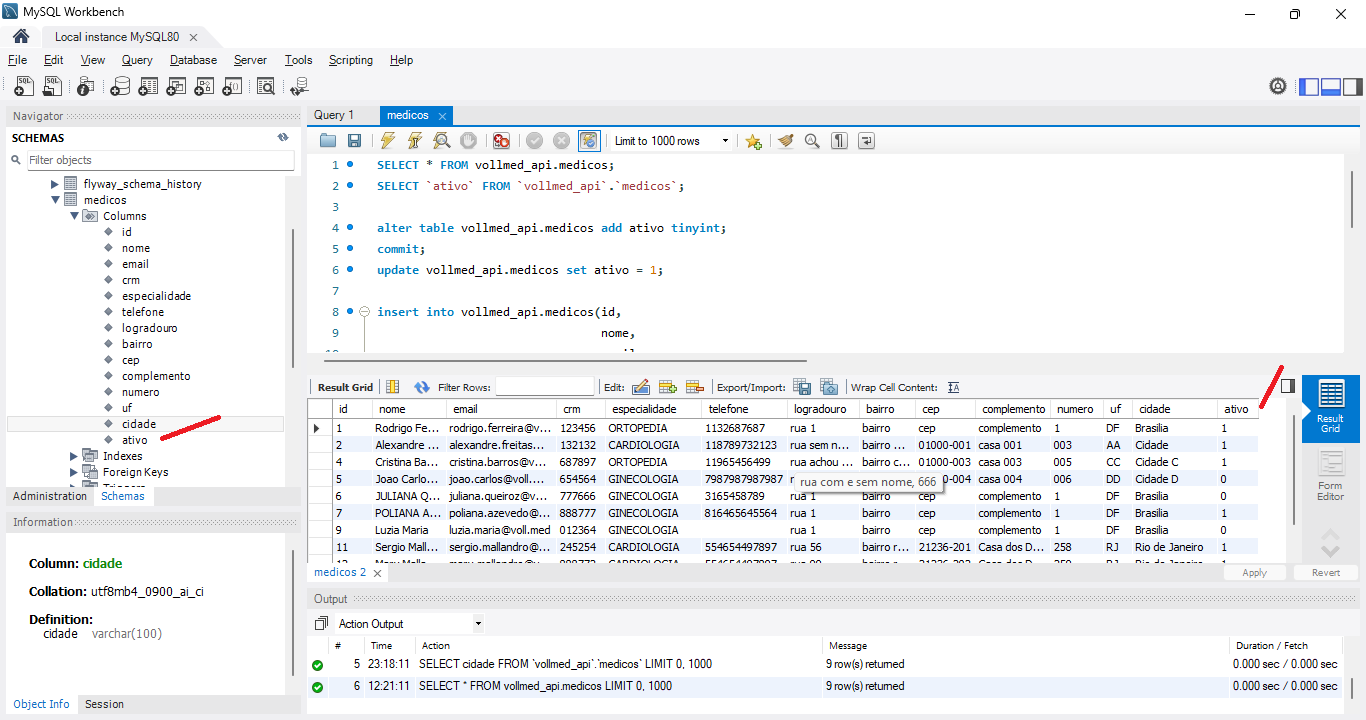1366x720 pixels.
Task: Toggle wrap cell content
Action: tap(954, 387)
